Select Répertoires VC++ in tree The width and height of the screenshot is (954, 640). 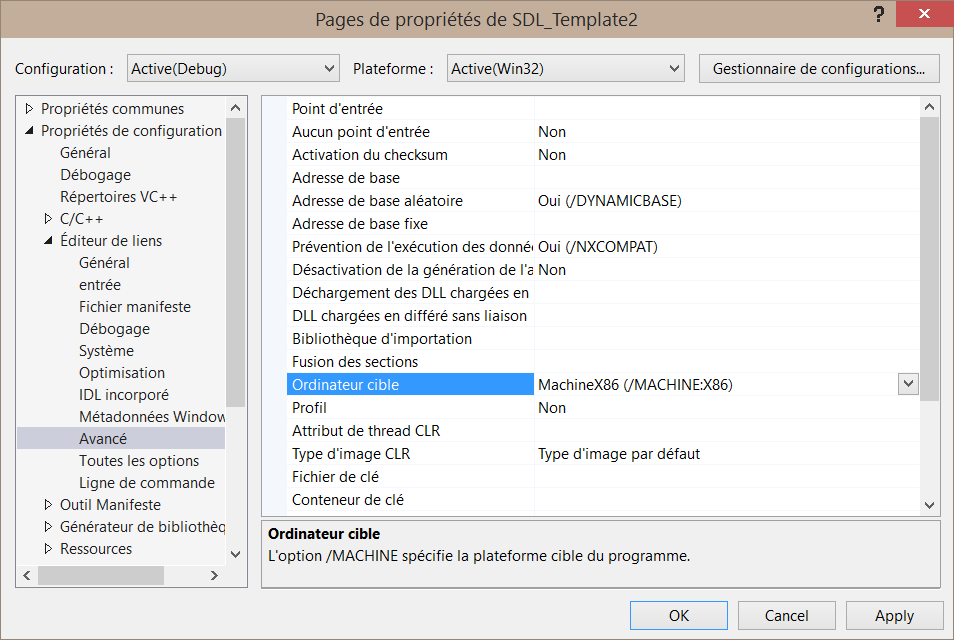pyautogui.click(x=118, y=197)
